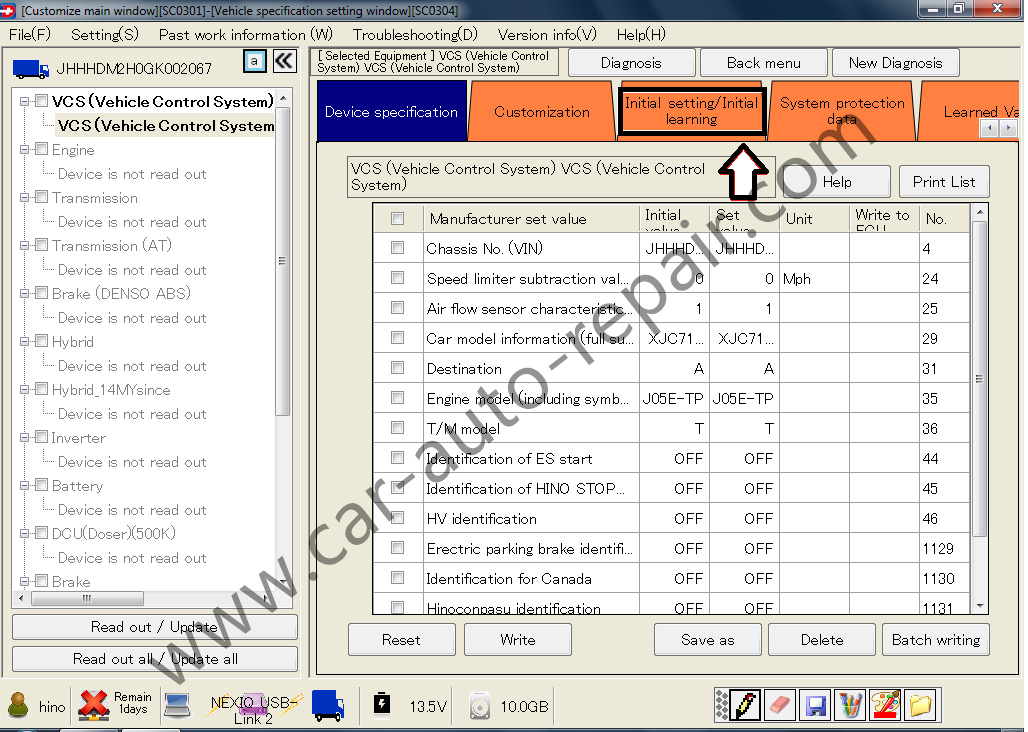Screen dimensions: 1028x732
Task: Collapse the DCU(Doser)(500K) tree node
Action: 25,533
